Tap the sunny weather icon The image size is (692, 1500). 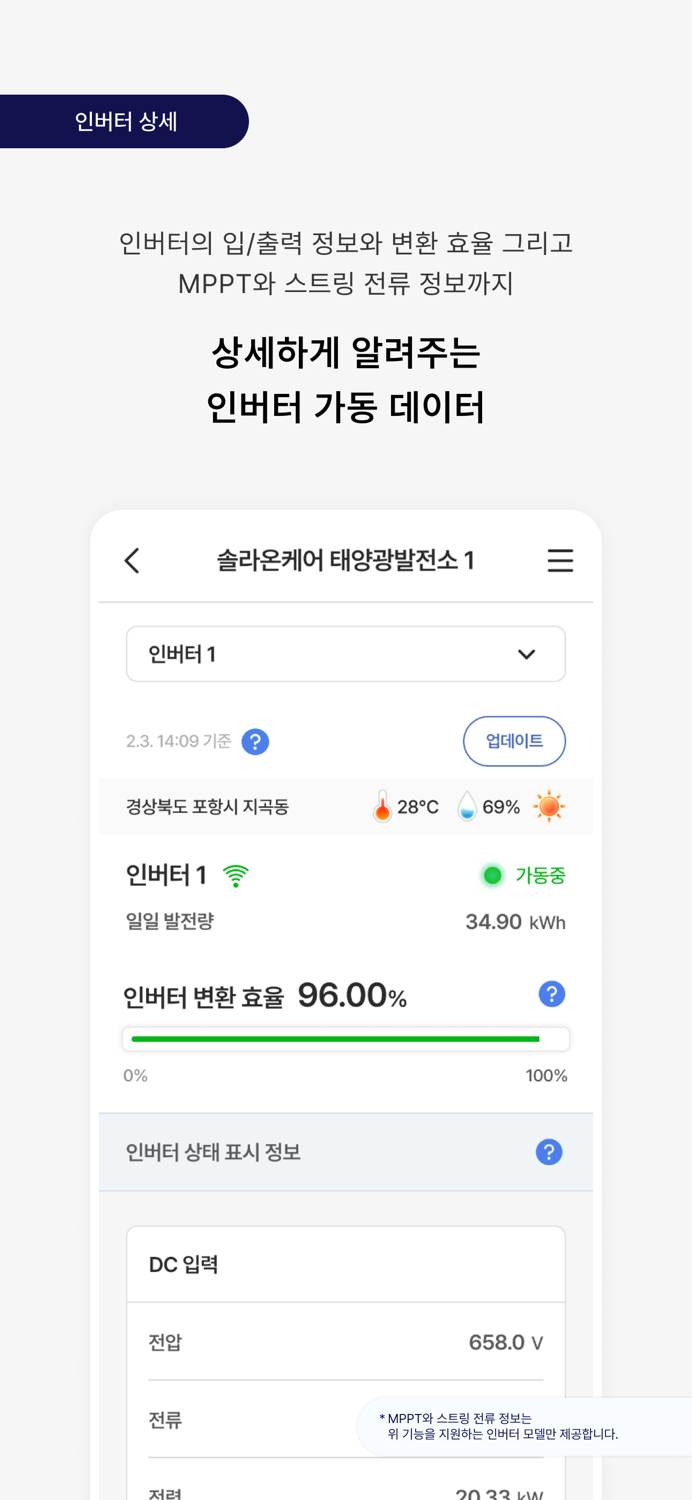(x=549, y=805)
